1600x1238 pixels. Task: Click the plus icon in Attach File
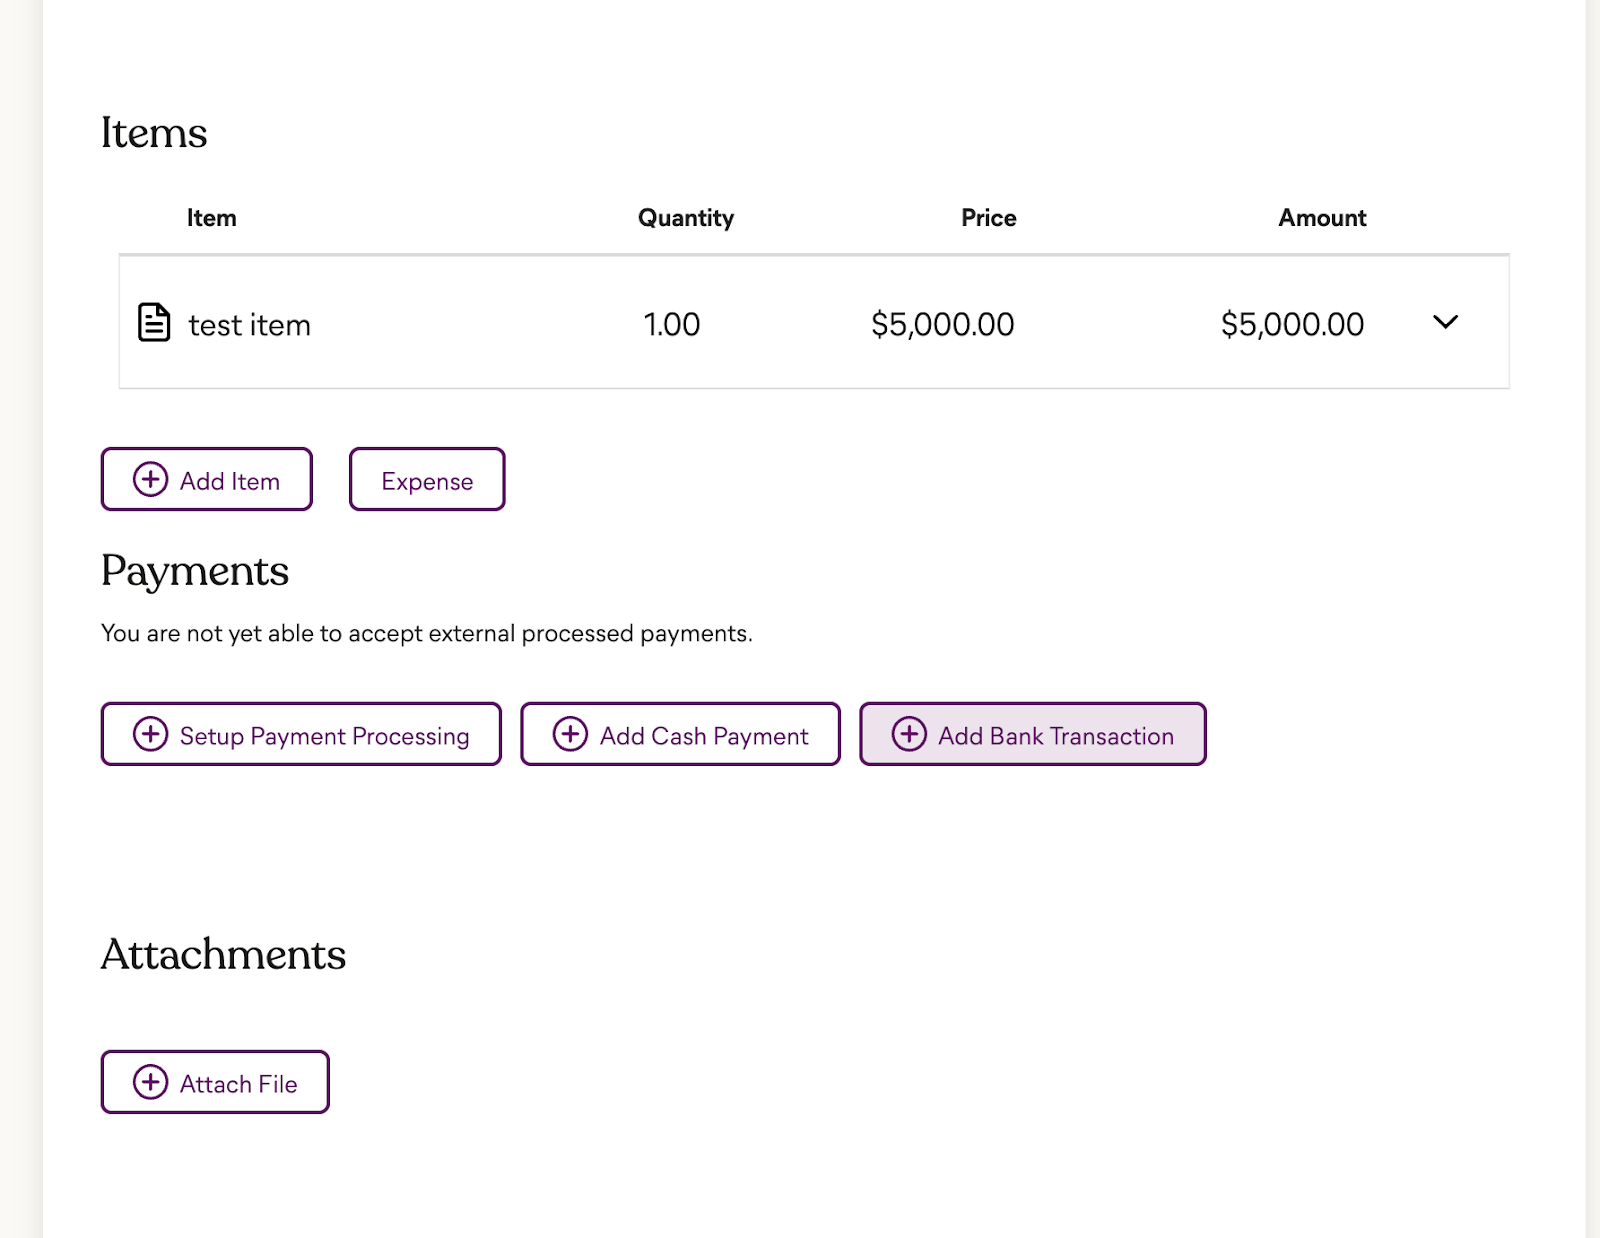tap(150, 1083)
